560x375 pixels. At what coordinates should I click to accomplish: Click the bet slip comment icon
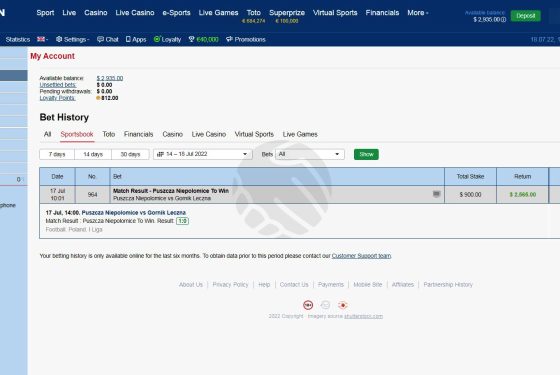coord(436,194)
